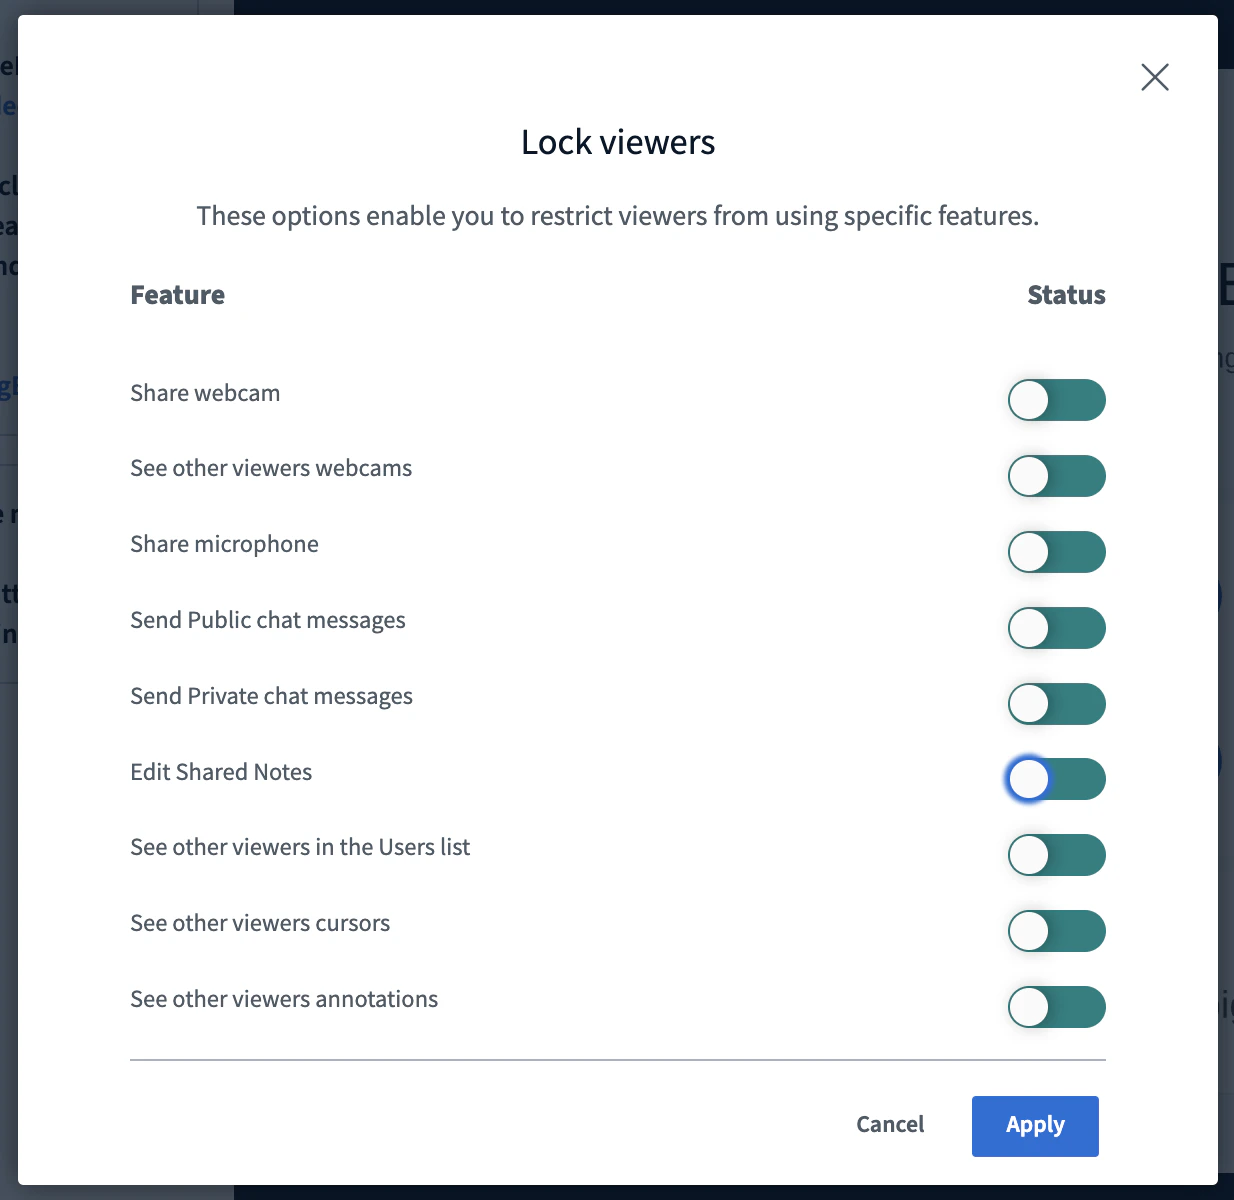Cancel the lock viewers changes
The height and width of the screenshot is (1200, 1234).
(x=889, y=1124)
